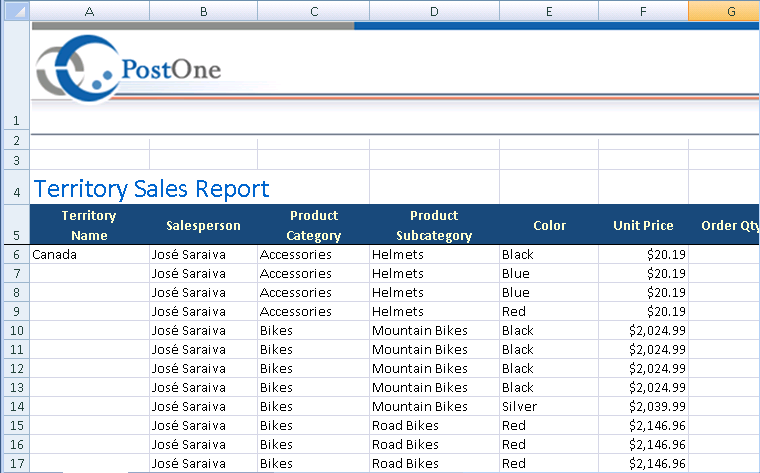The height and width of the screenshot is (473, 760).
Task: Click the PostOne logo image
Action: point(128,69)
